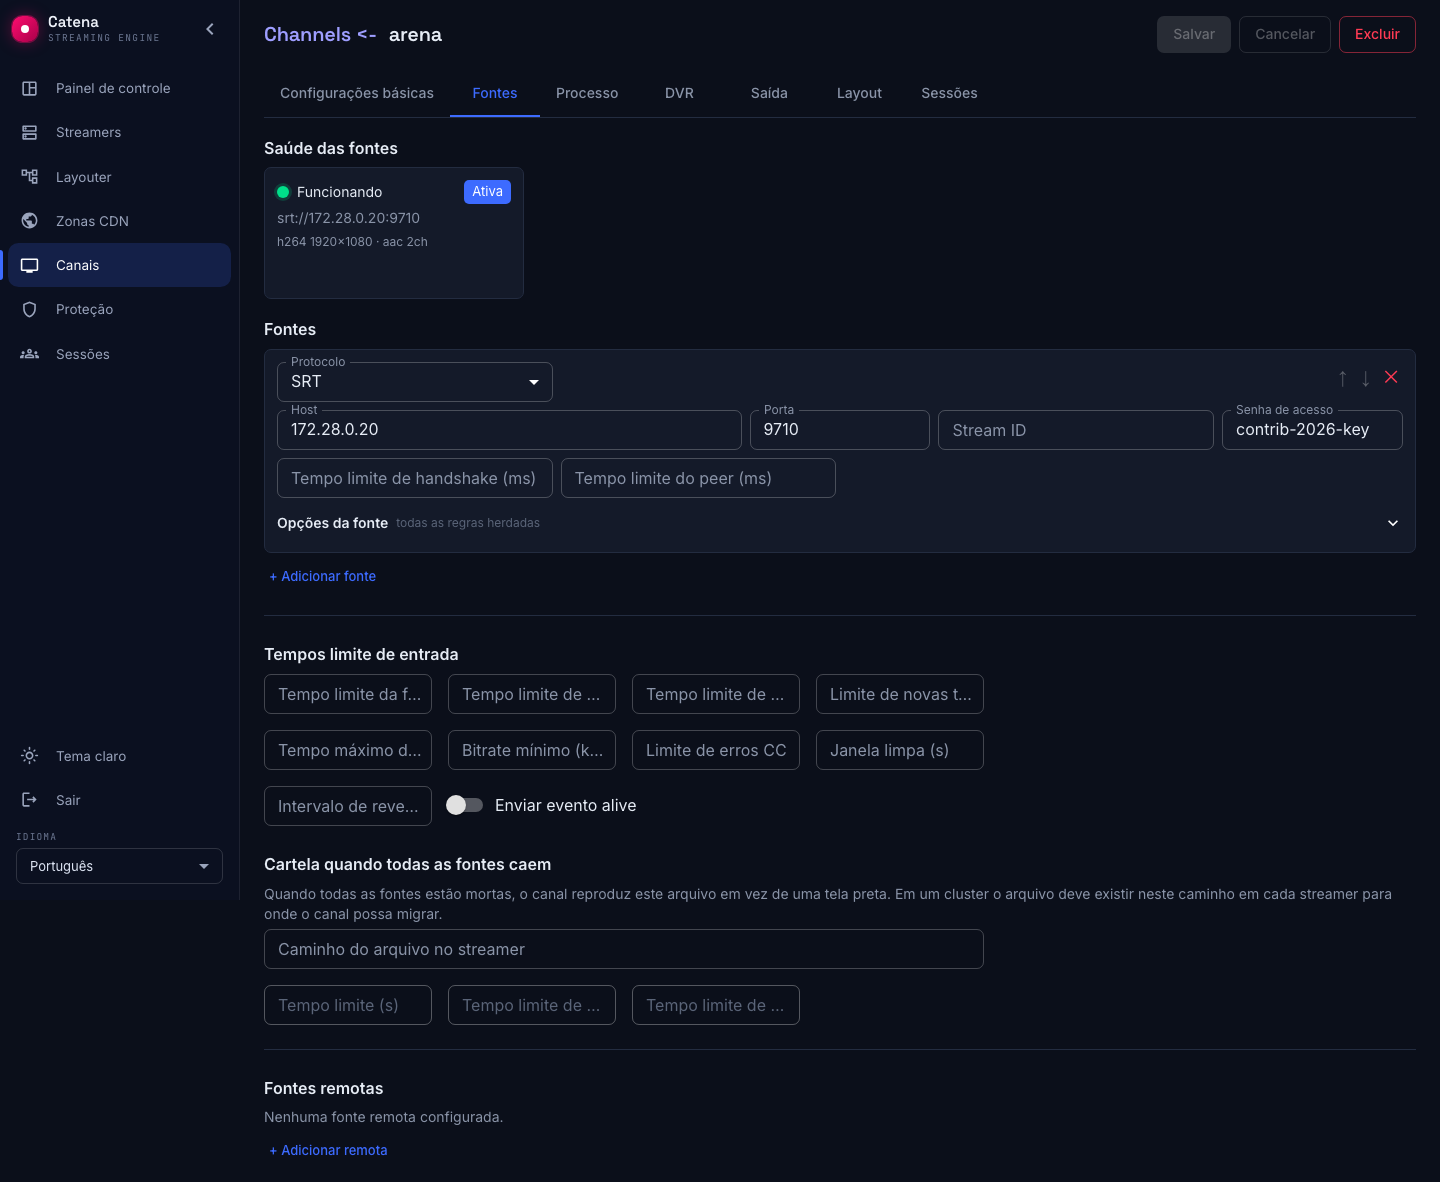Focus the Tempo máximo d... field

[348, 750]
